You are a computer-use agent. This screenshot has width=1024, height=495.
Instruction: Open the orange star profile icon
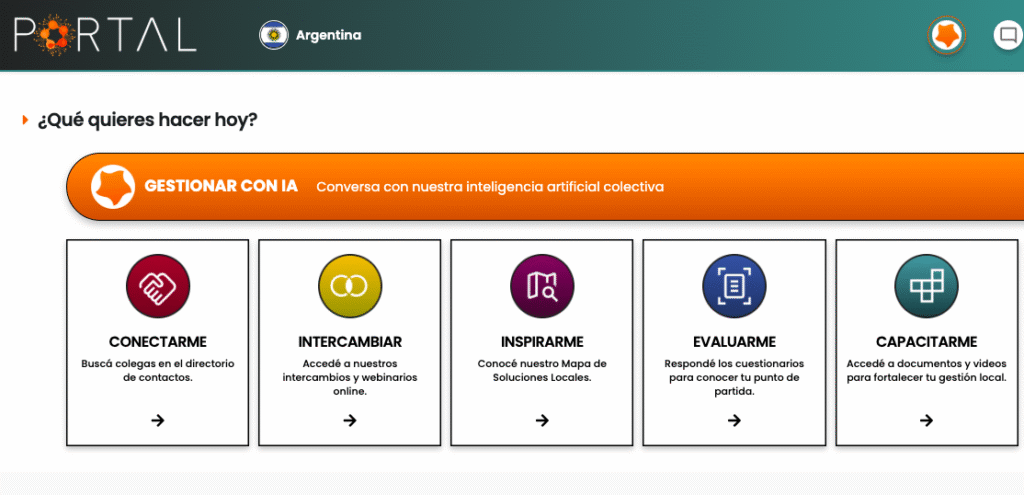(x=946, y=36)
